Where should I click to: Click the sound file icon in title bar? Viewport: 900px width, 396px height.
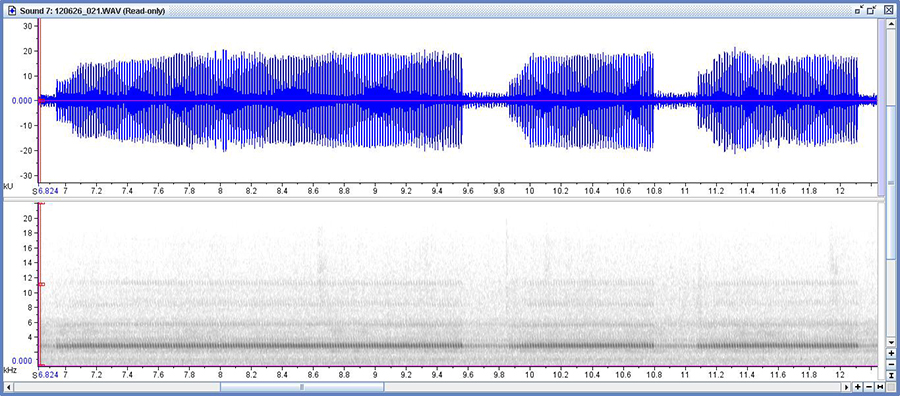coord(12,10)
